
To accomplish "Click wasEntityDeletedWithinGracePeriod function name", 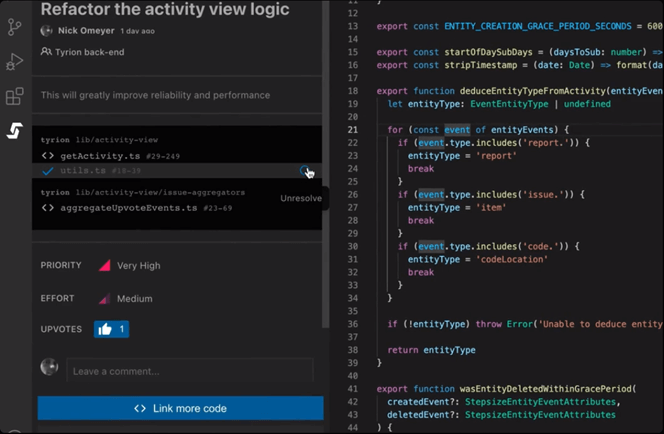I will pyautogui.click(x=546, y=389).
